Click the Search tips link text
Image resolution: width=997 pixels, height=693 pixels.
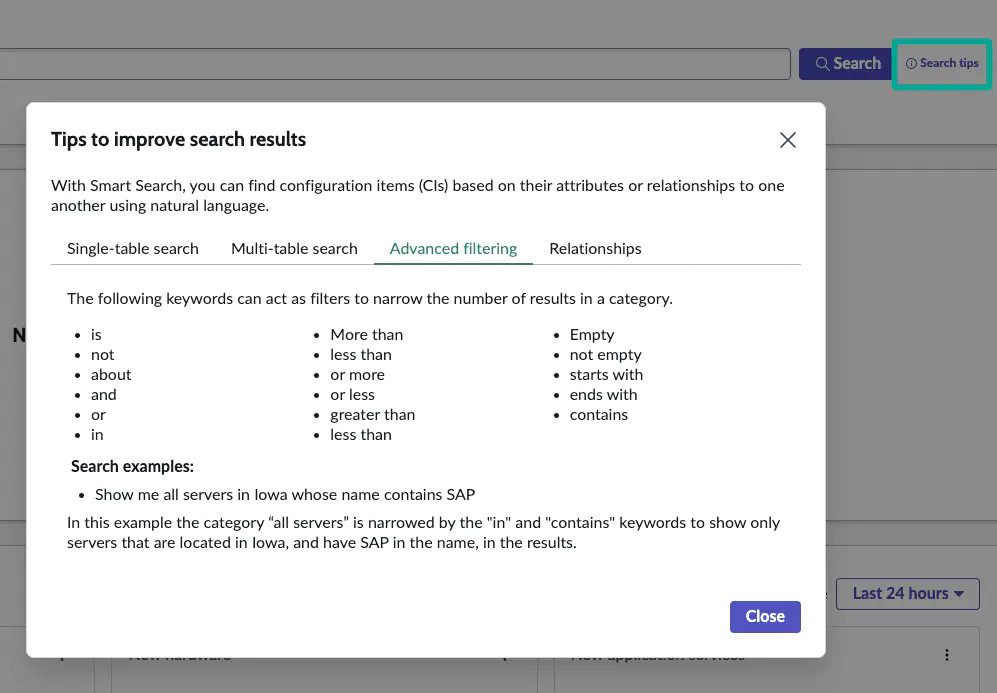(949, 64)
